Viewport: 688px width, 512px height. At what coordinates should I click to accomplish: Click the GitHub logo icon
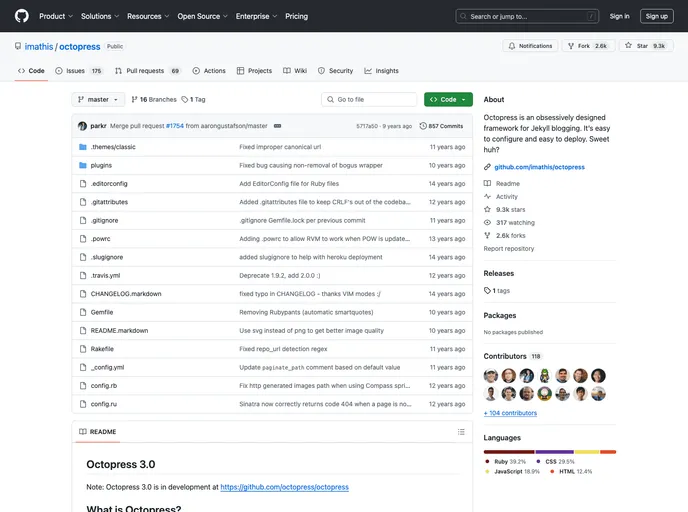pos(22,16)
